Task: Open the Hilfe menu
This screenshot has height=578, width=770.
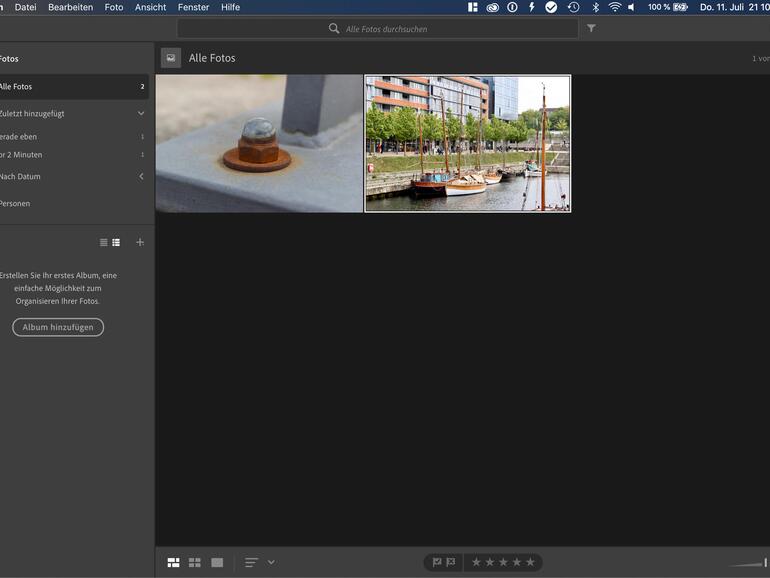Action: pos(230,7)
